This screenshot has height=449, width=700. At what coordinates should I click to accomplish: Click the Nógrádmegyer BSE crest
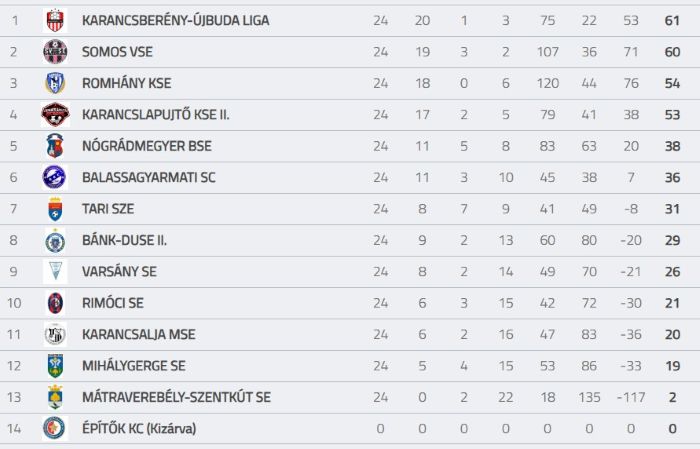click(x=55, y=146)
